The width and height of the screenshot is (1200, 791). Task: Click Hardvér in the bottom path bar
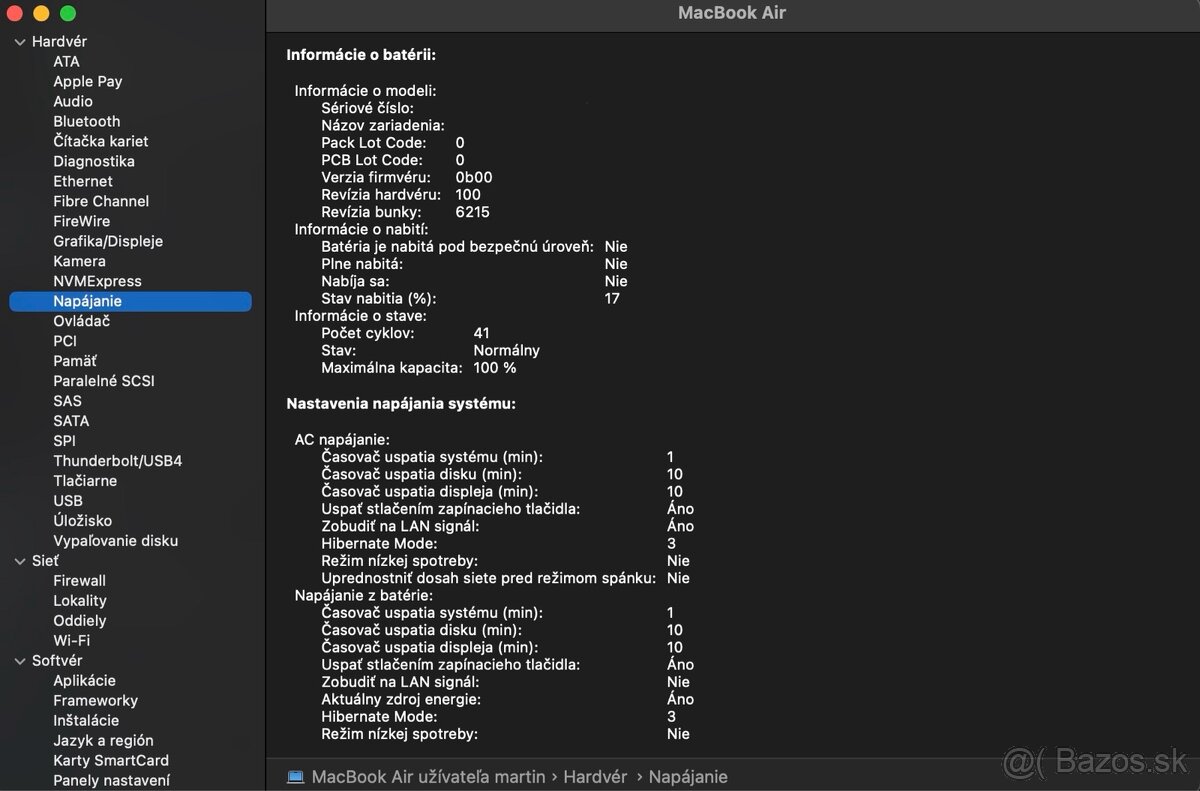(x=595, y=777)
